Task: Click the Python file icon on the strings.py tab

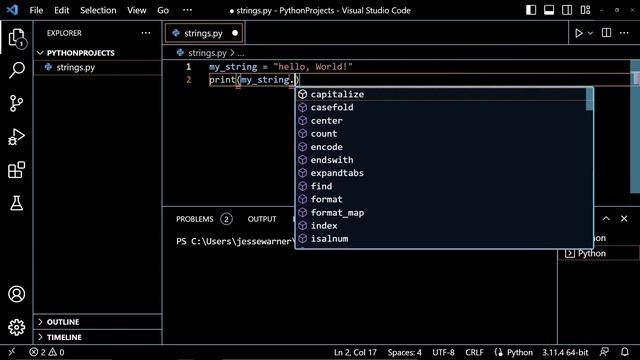Action: tap(176, 33)
